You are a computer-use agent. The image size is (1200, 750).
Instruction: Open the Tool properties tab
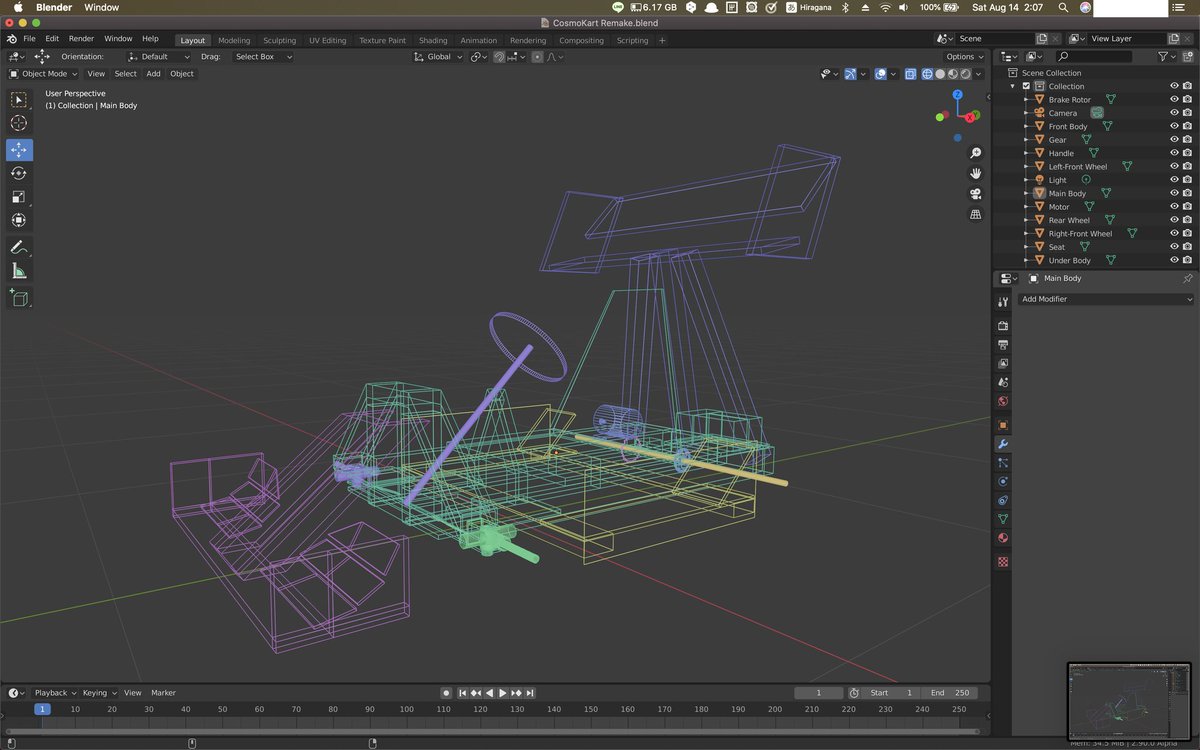click(1003, 302)
